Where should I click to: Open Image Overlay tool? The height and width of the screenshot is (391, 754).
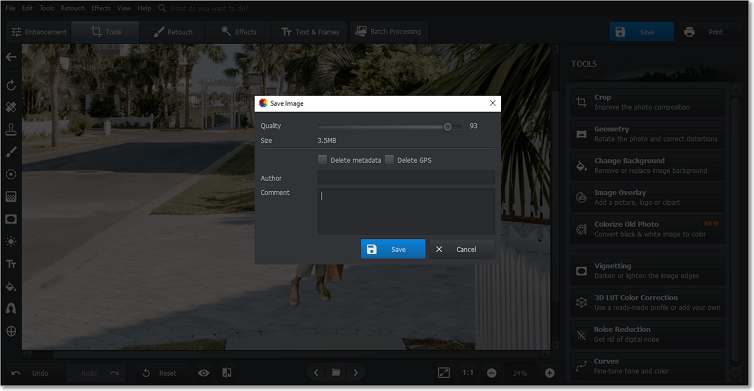tap(647, 197)
